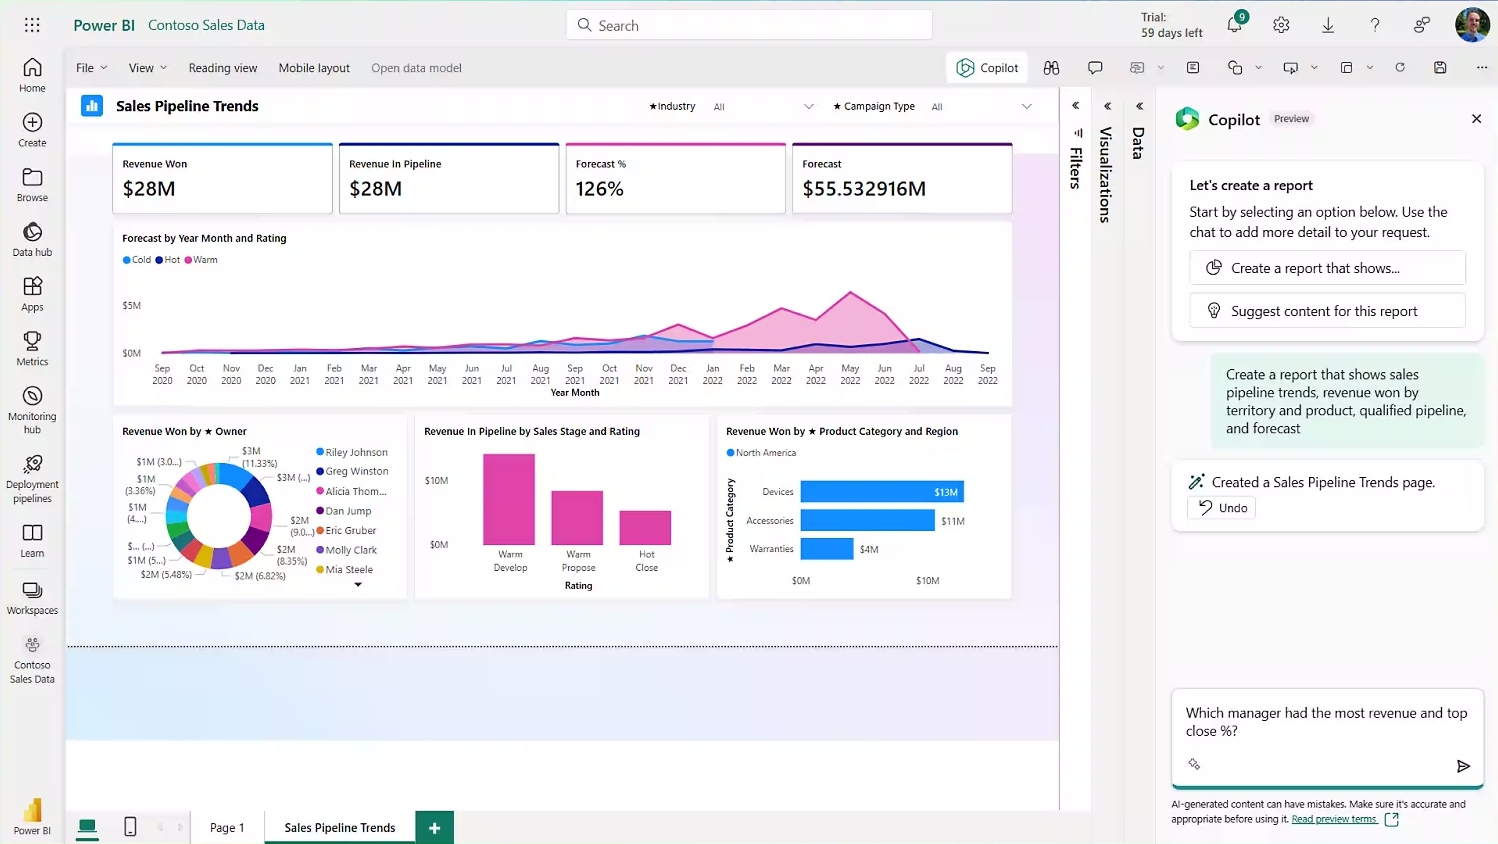The width and height of the screenshot is (1498, 844).
Task: Toggle the Copilot pane button
Action: [x=987, y=68]
